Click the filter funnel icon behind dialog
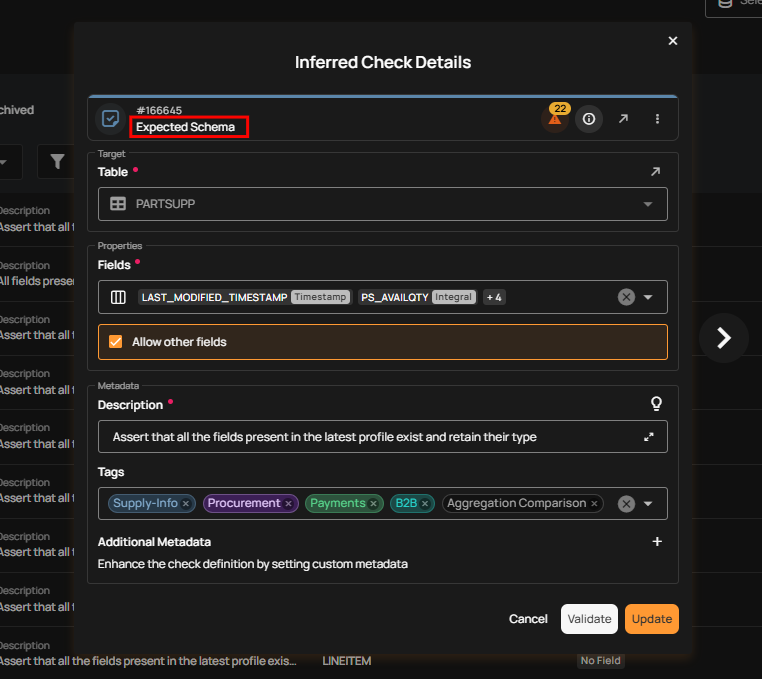Image resolution: width=762 pixels, height=679 pixels. [58, 161]
